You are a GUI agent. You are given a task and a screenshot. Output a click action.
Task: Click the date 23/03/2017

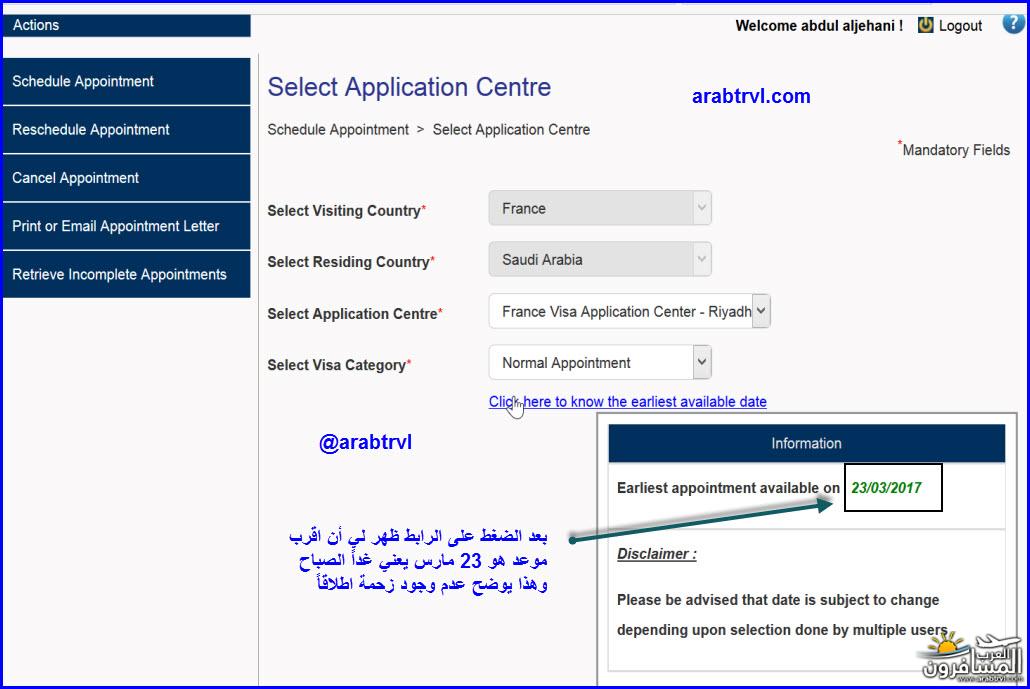(x=886, y=488)
